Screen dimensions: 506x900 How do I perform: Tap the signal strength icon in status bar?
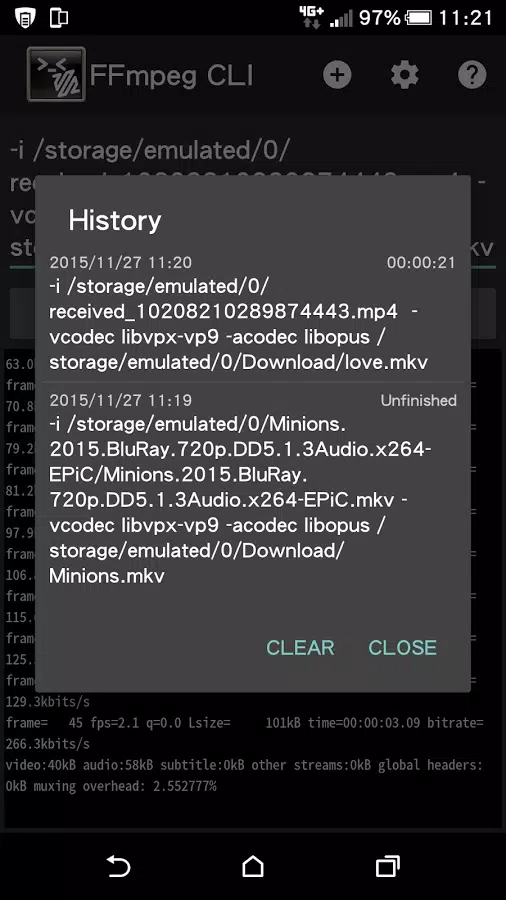click(x=341, y=19)
